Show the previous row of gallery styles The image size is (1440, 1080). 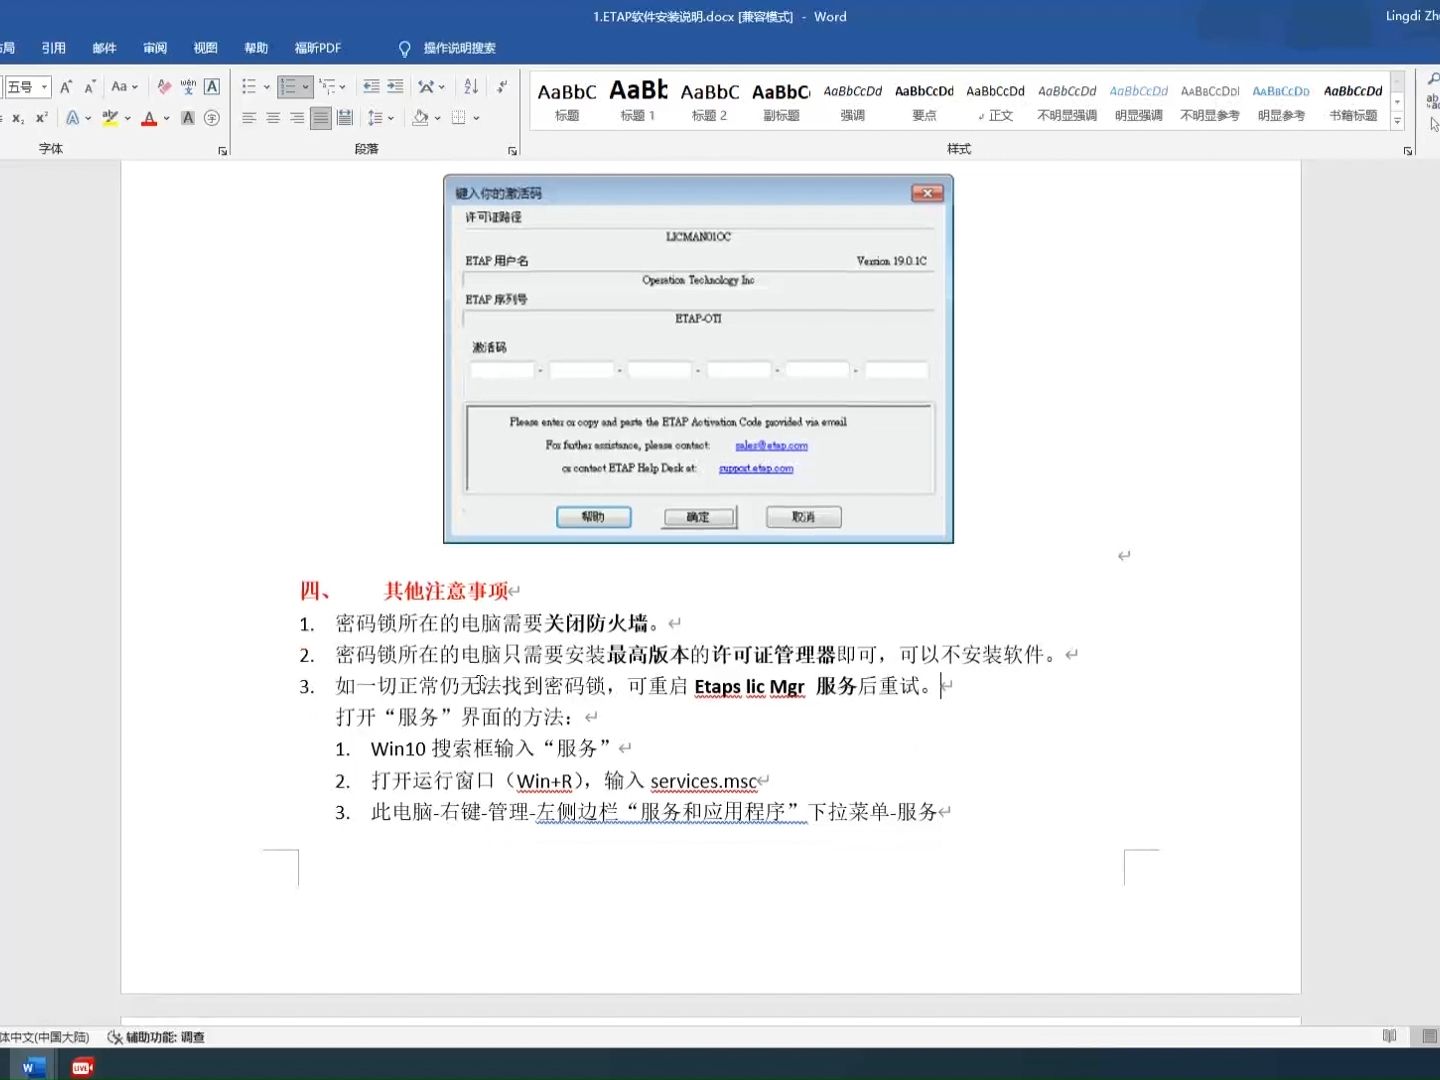(x=1397, y=81)
